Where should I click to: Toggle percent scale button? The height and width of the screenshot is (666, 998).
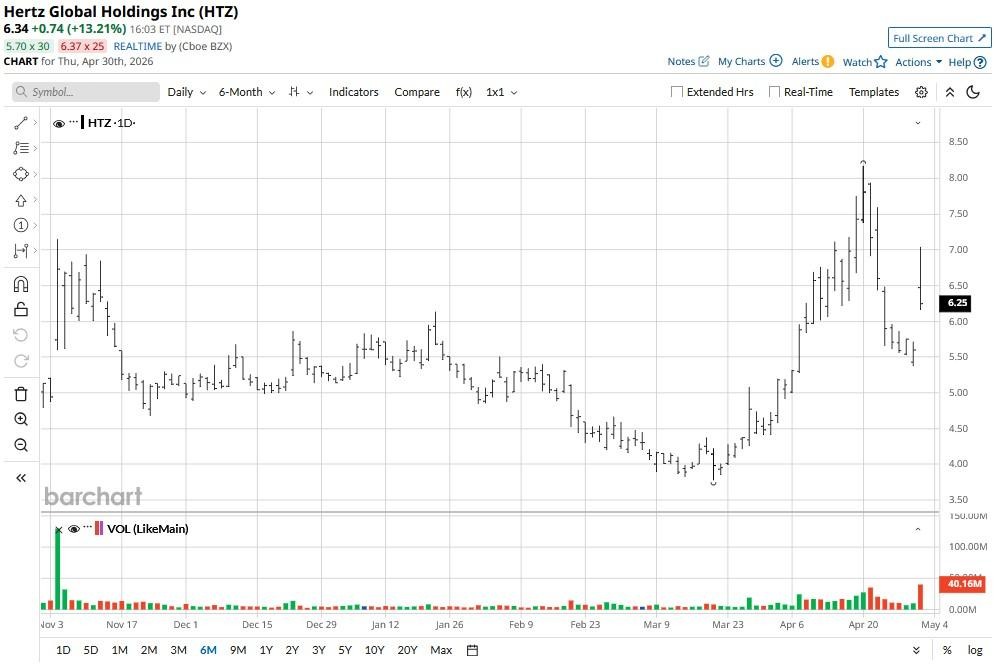pyautogui.click(x=947, y=651)
